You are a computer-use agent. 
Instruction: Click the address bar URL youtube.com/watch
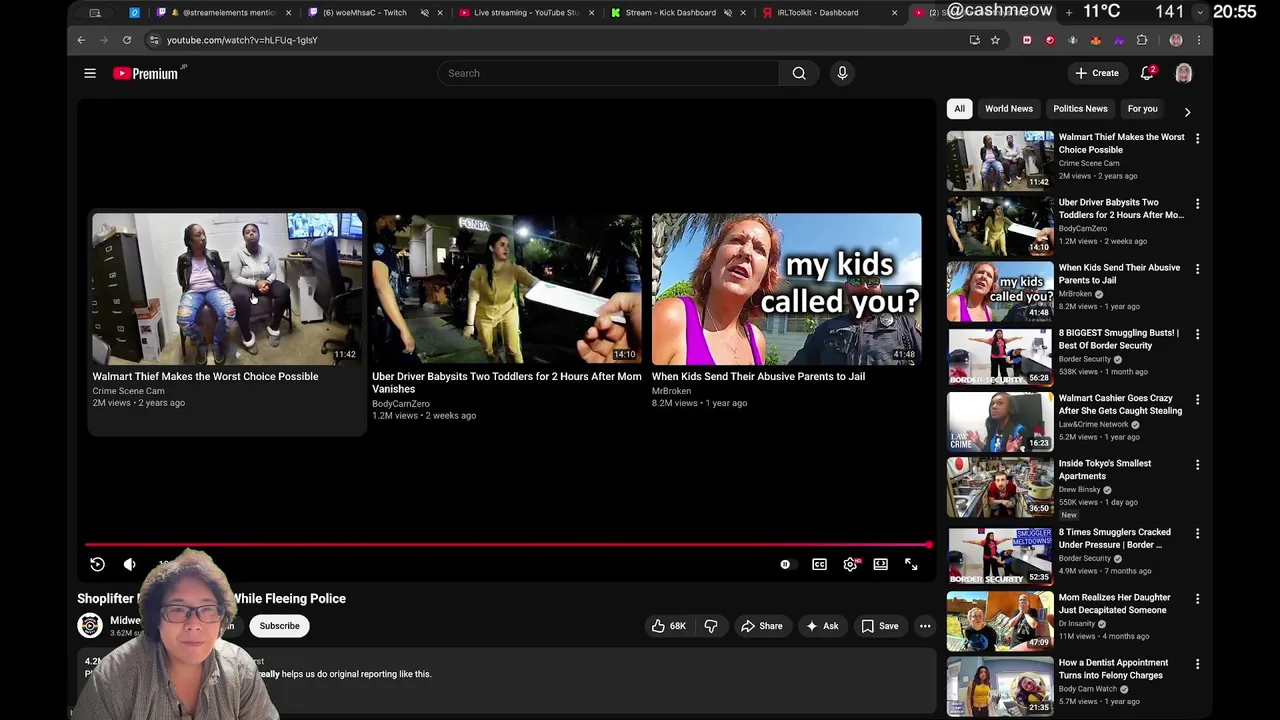tap(242, 40)
